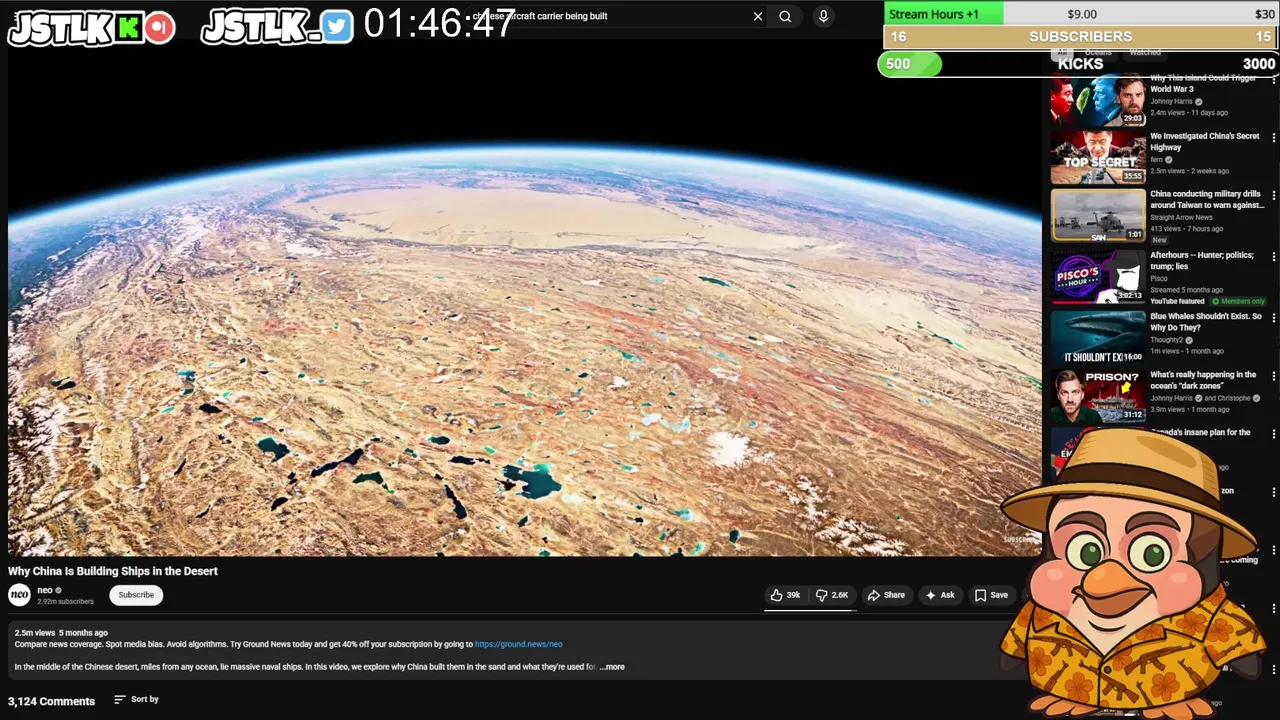Save the video to a playlist
Screen dimensions: 1280x720
point(991,595)
